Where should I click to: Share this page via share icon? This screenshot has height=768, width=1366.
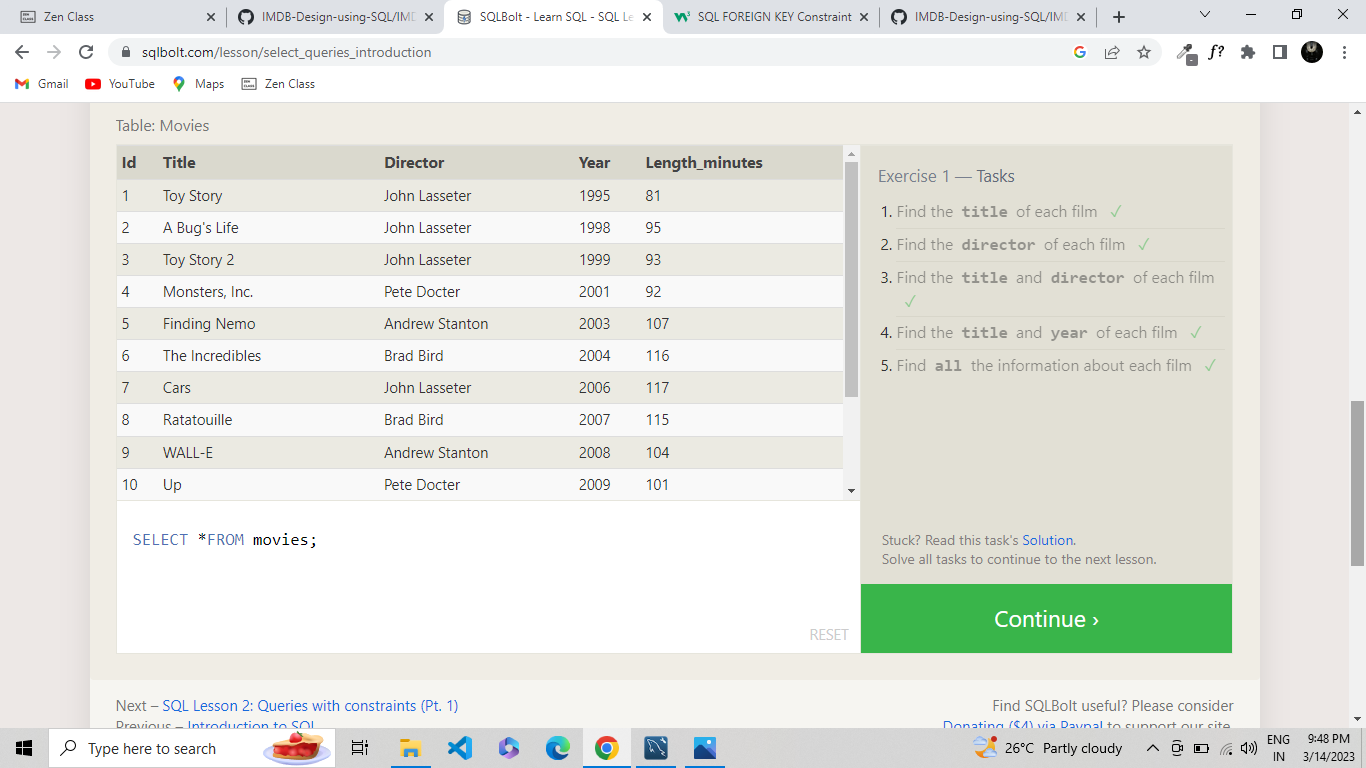[1112, 52]
